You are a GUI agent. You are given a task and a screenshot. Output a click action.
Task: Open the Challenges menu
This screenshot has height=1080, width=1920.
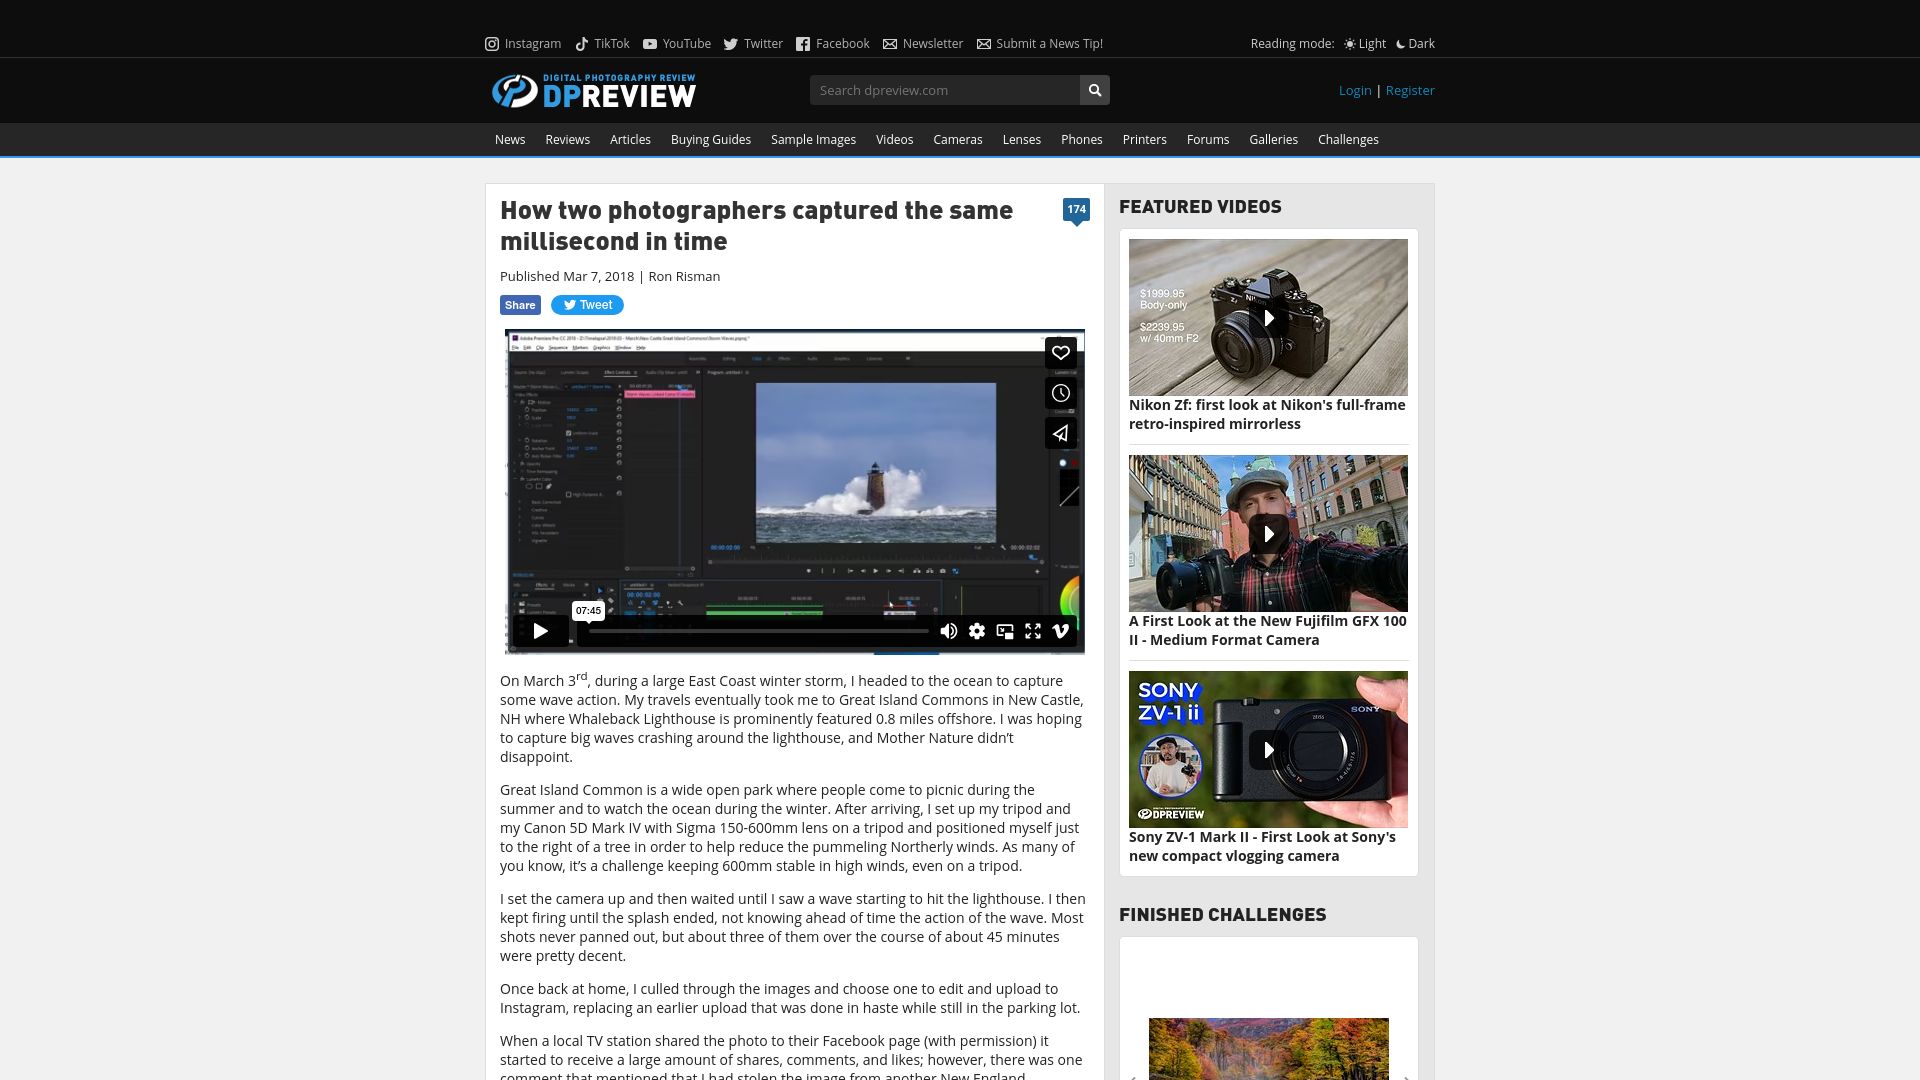(x=1348, y=140)
